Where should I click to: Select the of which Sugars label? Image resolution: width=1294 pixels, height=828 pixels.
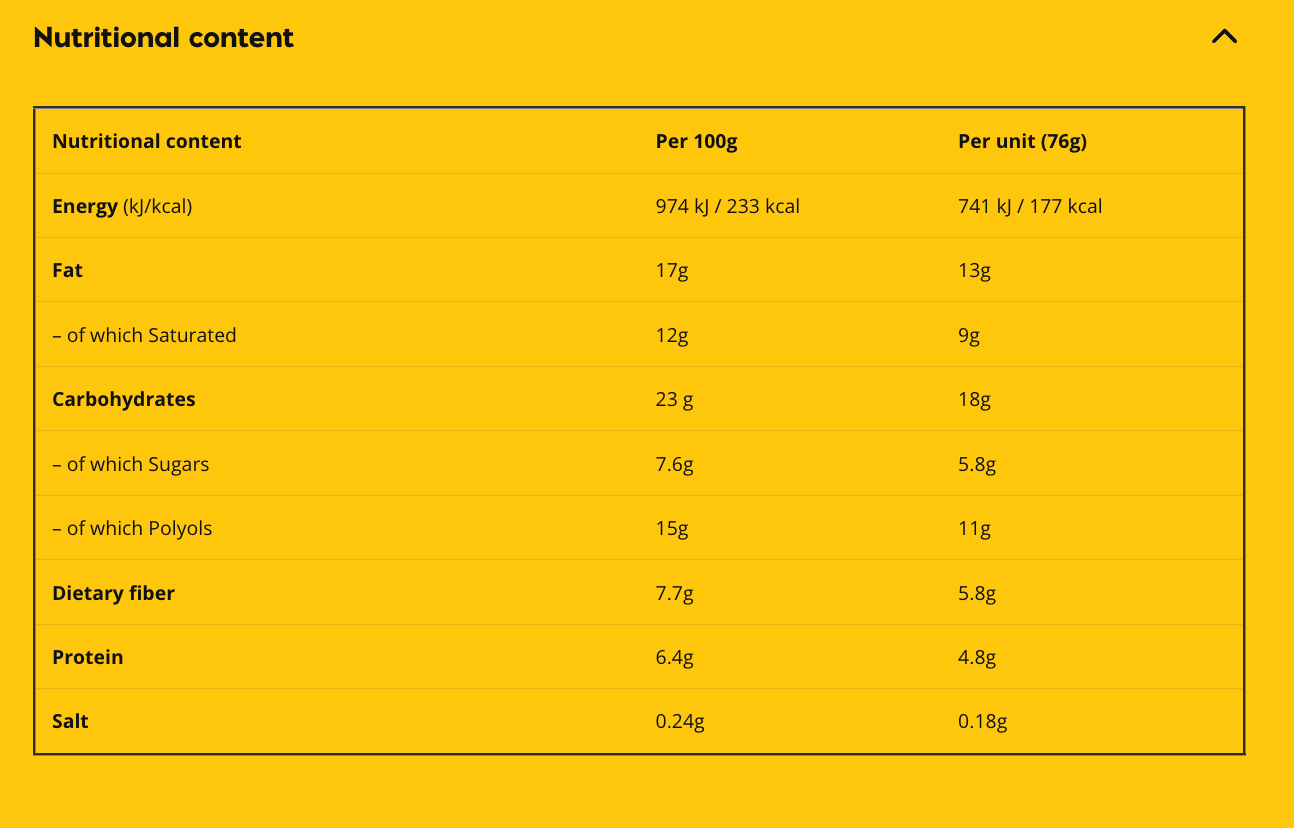pyautogui.click(x=130, y=464)
